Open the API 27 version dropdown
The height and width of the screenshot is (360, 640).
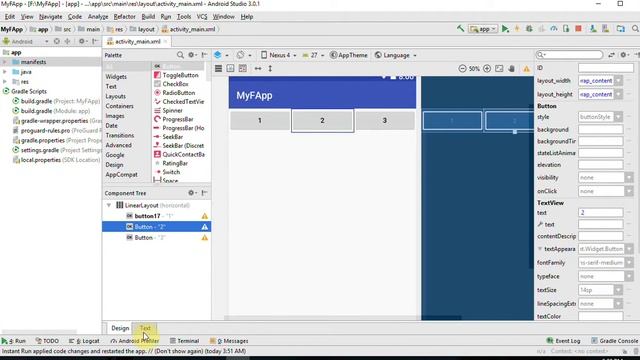pyautogui.click(x=313, y=55)
